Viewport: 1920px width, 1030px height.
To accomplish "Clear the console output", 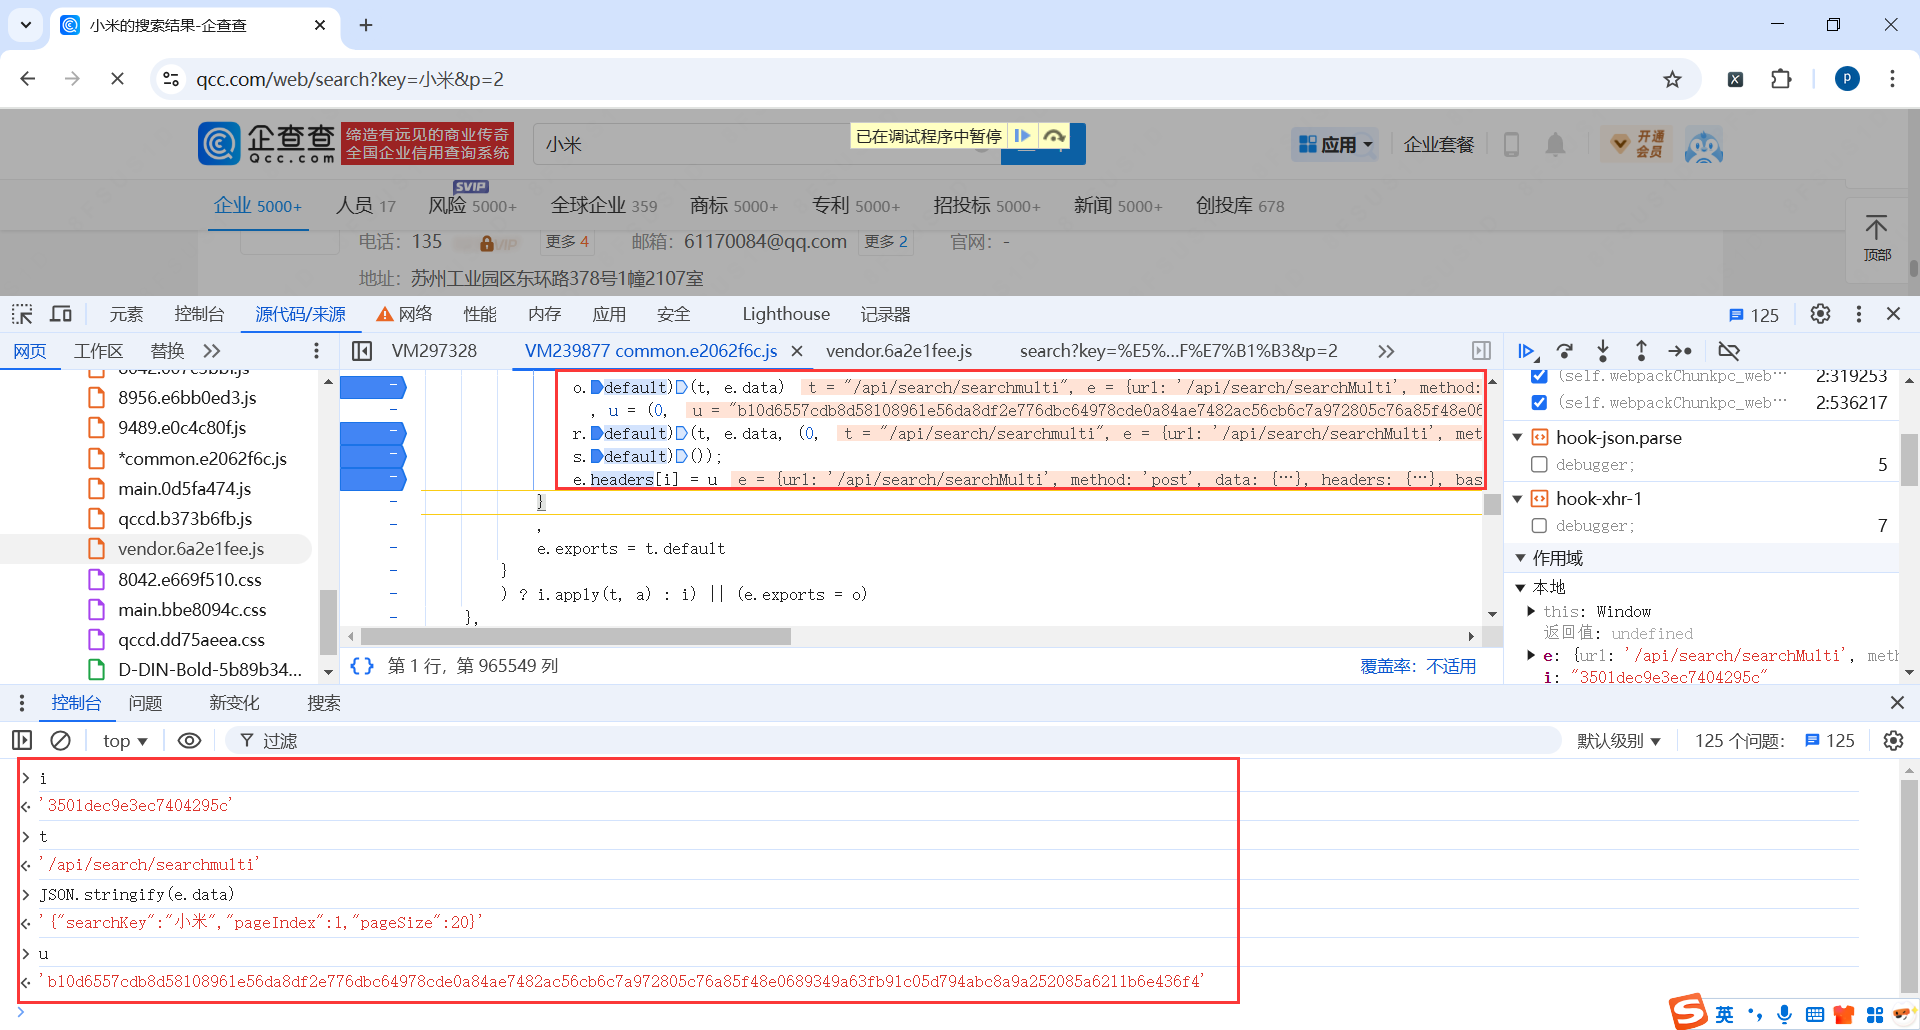I will [61, 741].
